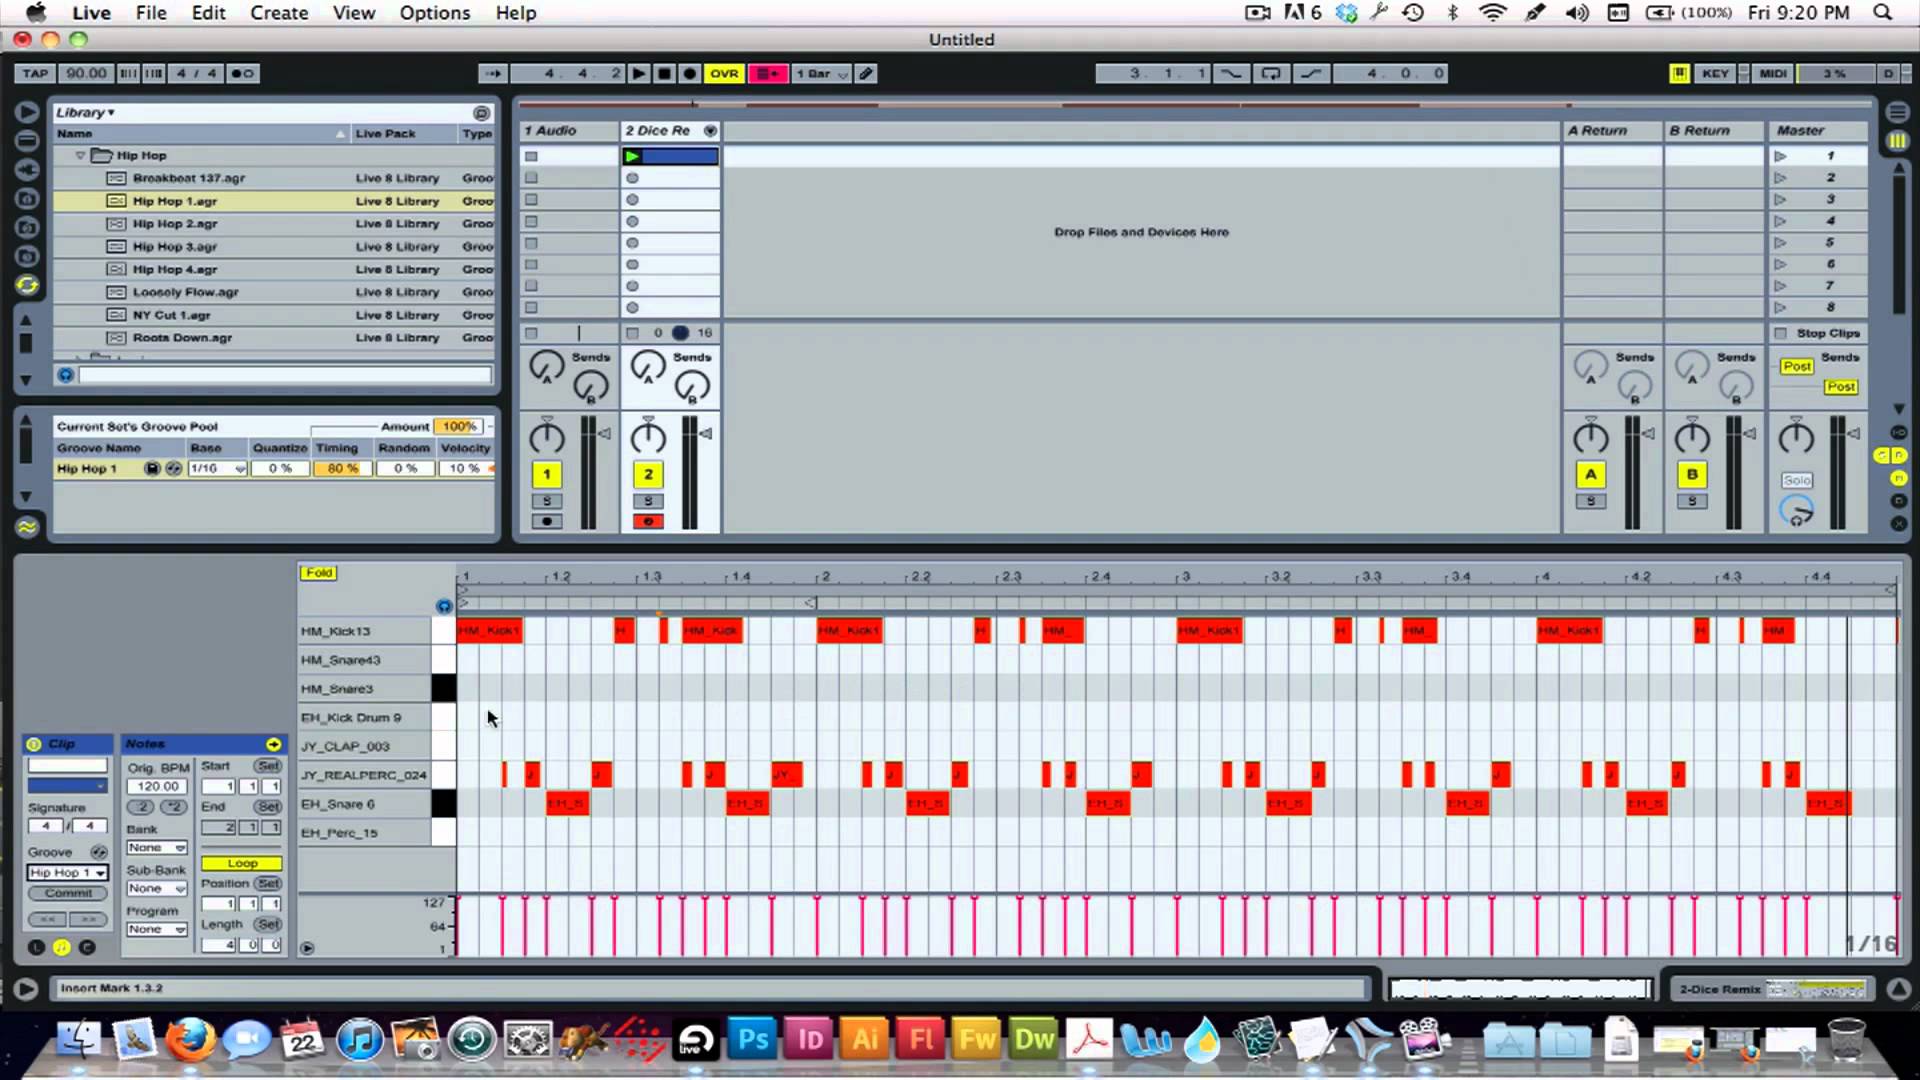Open the clip Groove Hip Hop 1 dropdown
Image resolution: width=1920 pixels, height=1080 pixels.
pyautogui.click(x=67, y=873)
